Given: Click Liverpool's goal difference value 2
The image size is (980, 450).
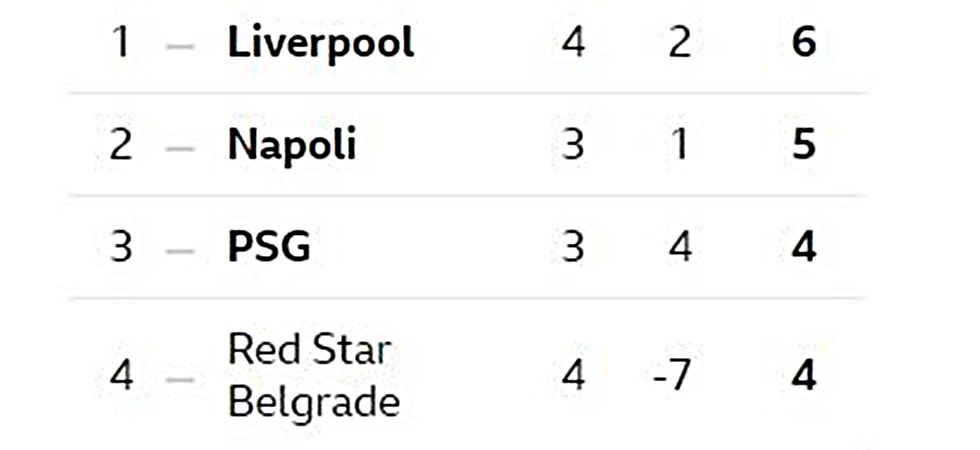Looking at the screenshot, I should coord(680,43).
